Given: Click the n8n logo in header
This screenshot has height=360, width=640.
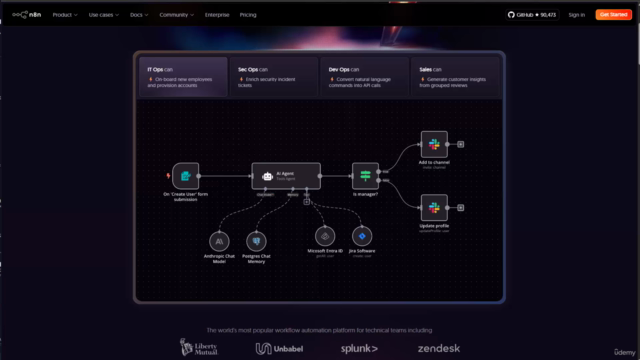Looking at the screenshot, I should (x=27, y=15).
